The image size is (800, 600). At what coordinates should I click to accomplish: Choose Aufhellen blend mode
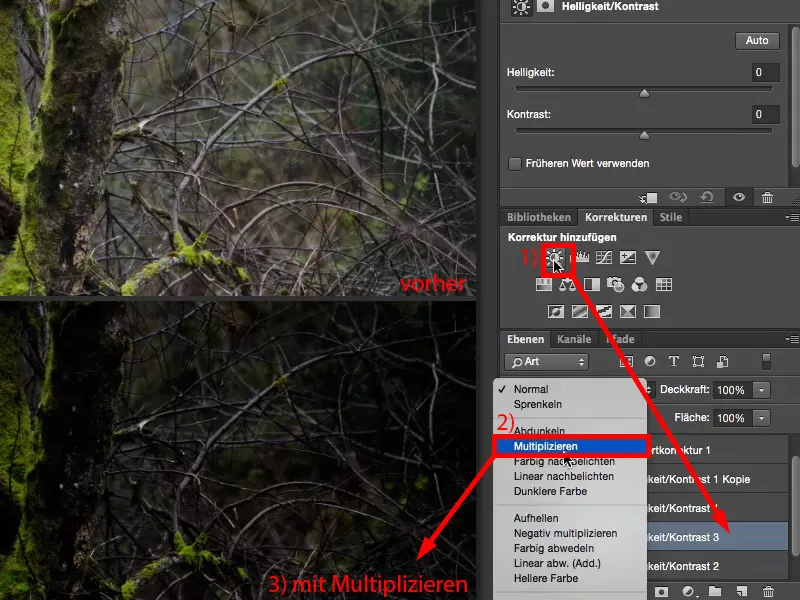click(570, 518)
